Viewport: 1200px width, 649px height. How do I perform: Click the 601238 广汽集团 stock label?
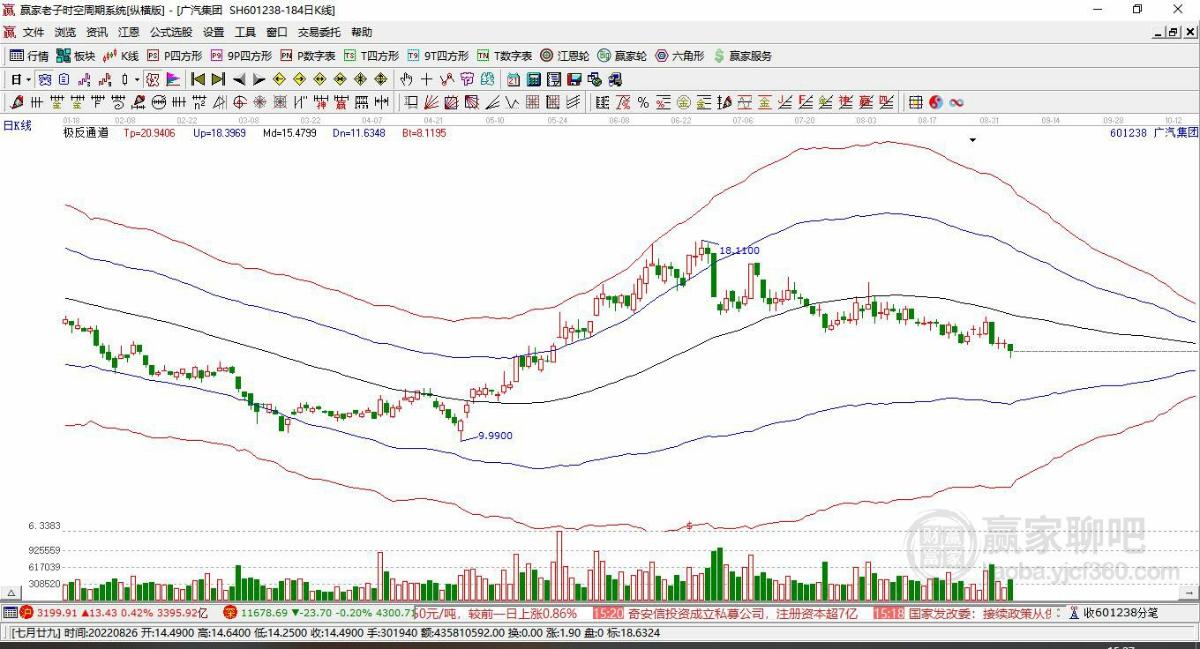[1153, 132]
